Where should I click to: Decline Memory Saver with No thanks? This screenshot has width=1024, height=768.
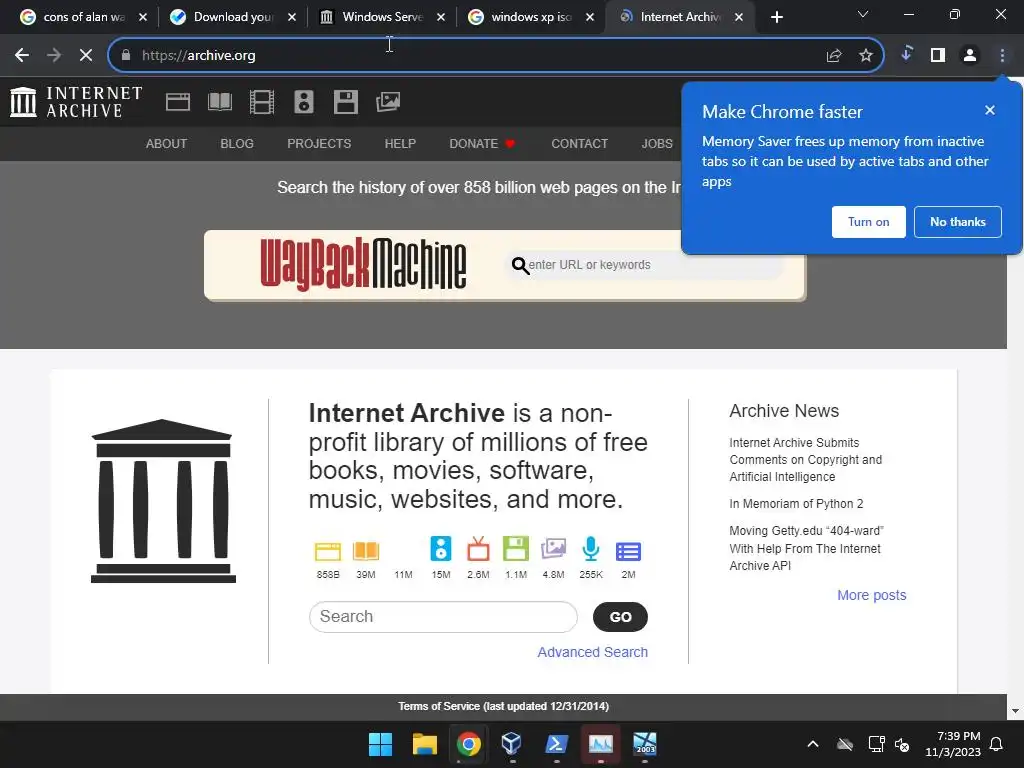point(957,222)
